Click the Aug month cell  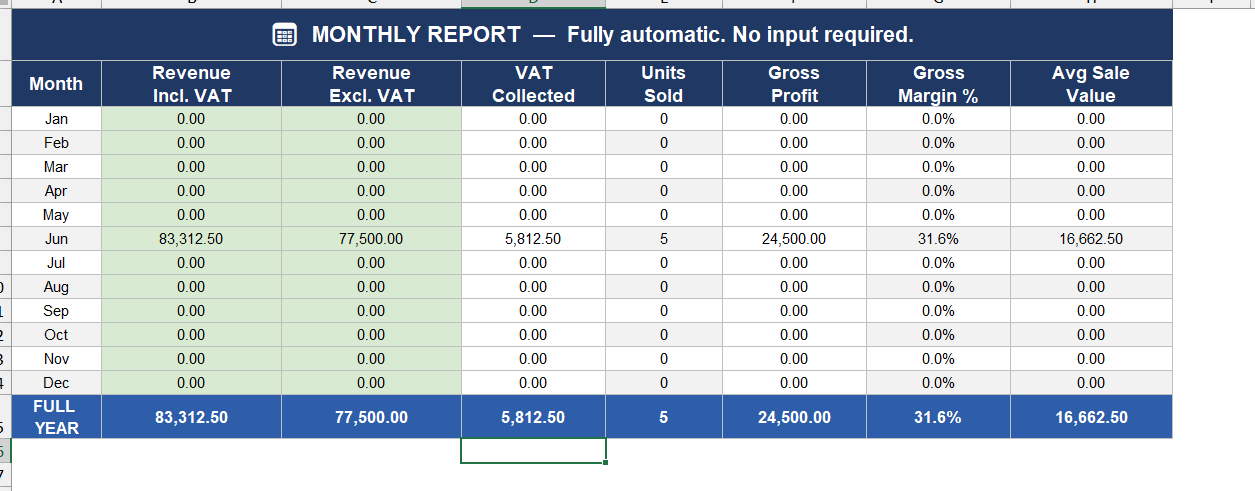(56, 287)
